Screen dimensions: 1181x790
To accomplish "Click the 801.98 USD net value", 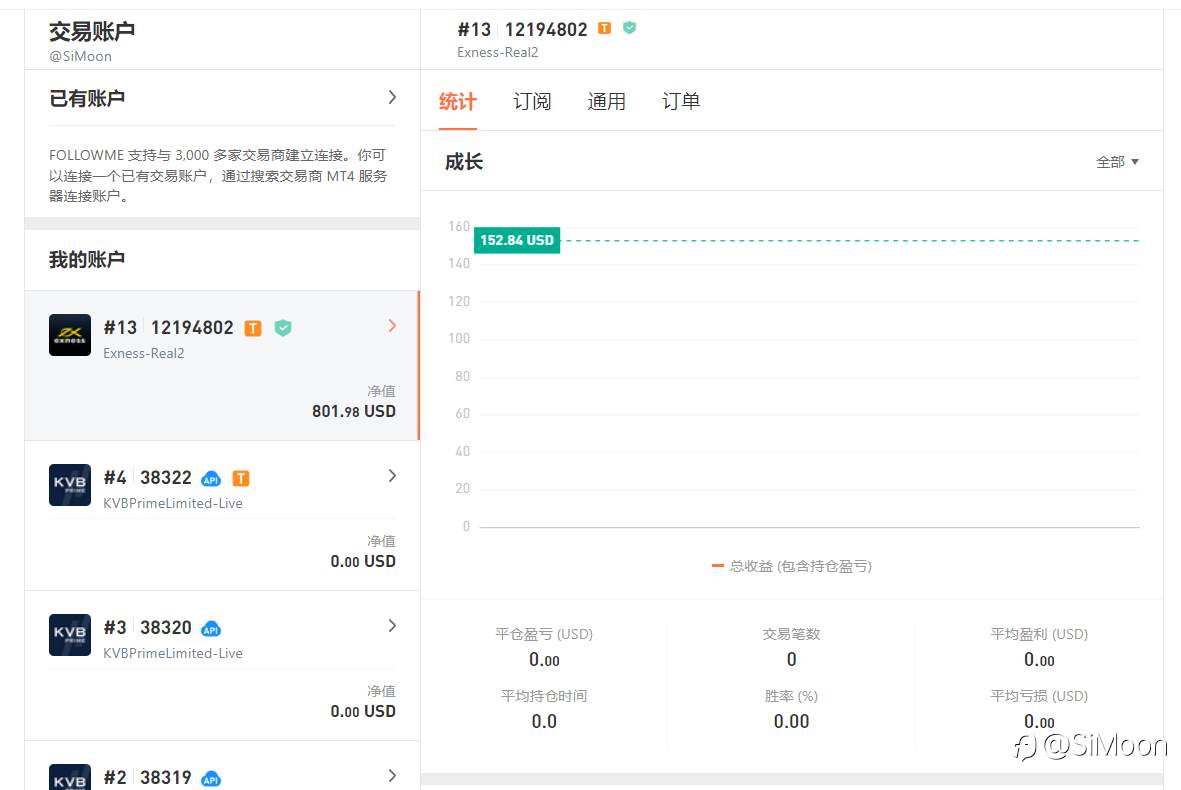I will coord(354,411).
